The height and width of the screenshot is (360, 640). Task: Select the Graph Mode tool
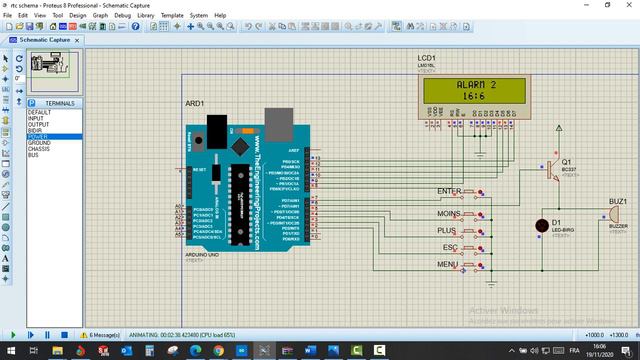click(x=6, y=153)
